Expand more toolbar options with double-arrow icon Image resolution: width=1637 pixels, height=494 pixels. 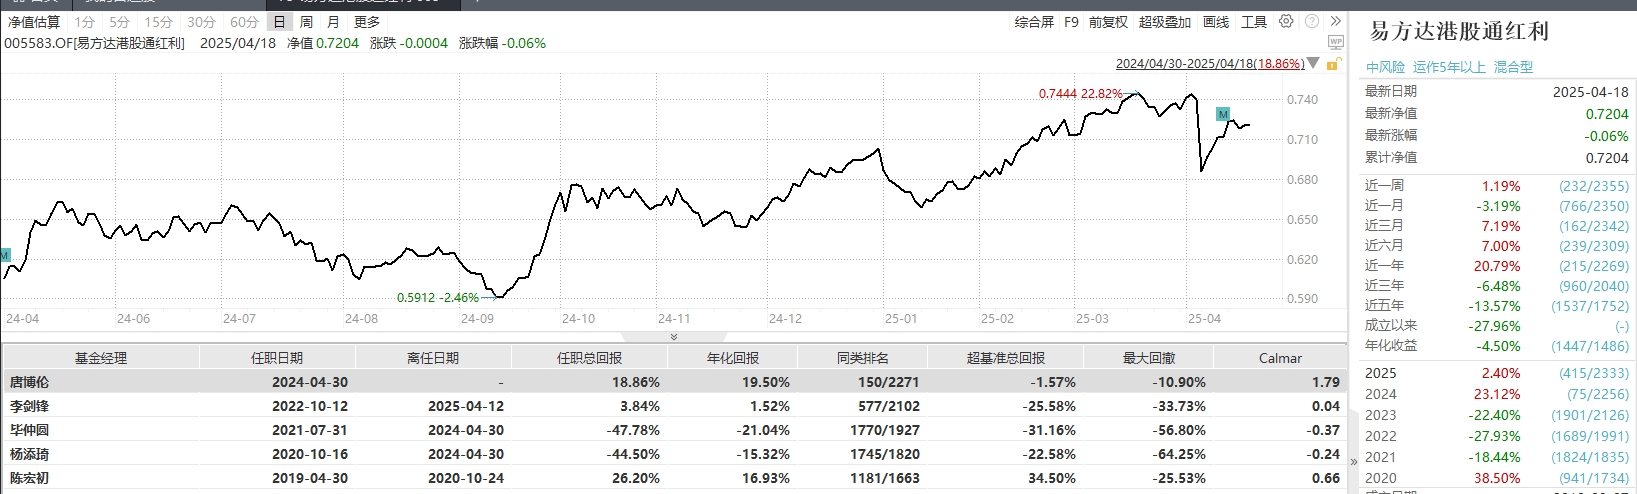(1335, 21)
